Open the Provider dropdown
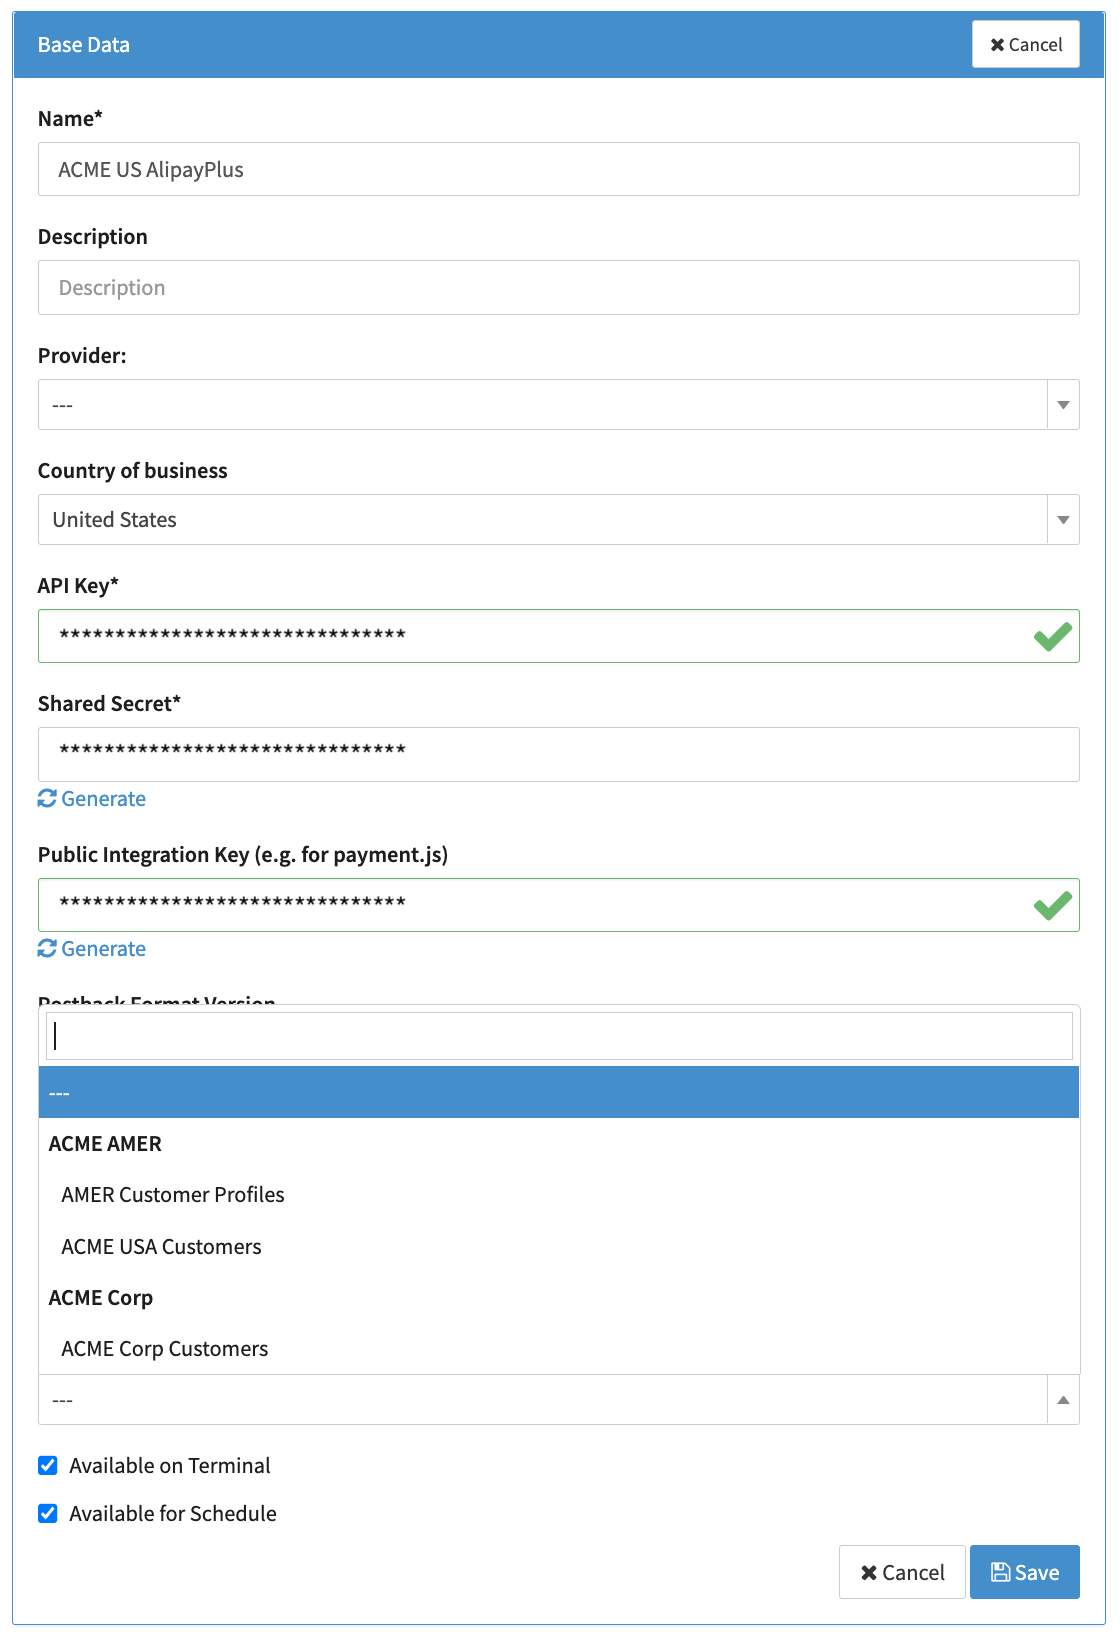Screen dimensions: 1120x1652 558,405
